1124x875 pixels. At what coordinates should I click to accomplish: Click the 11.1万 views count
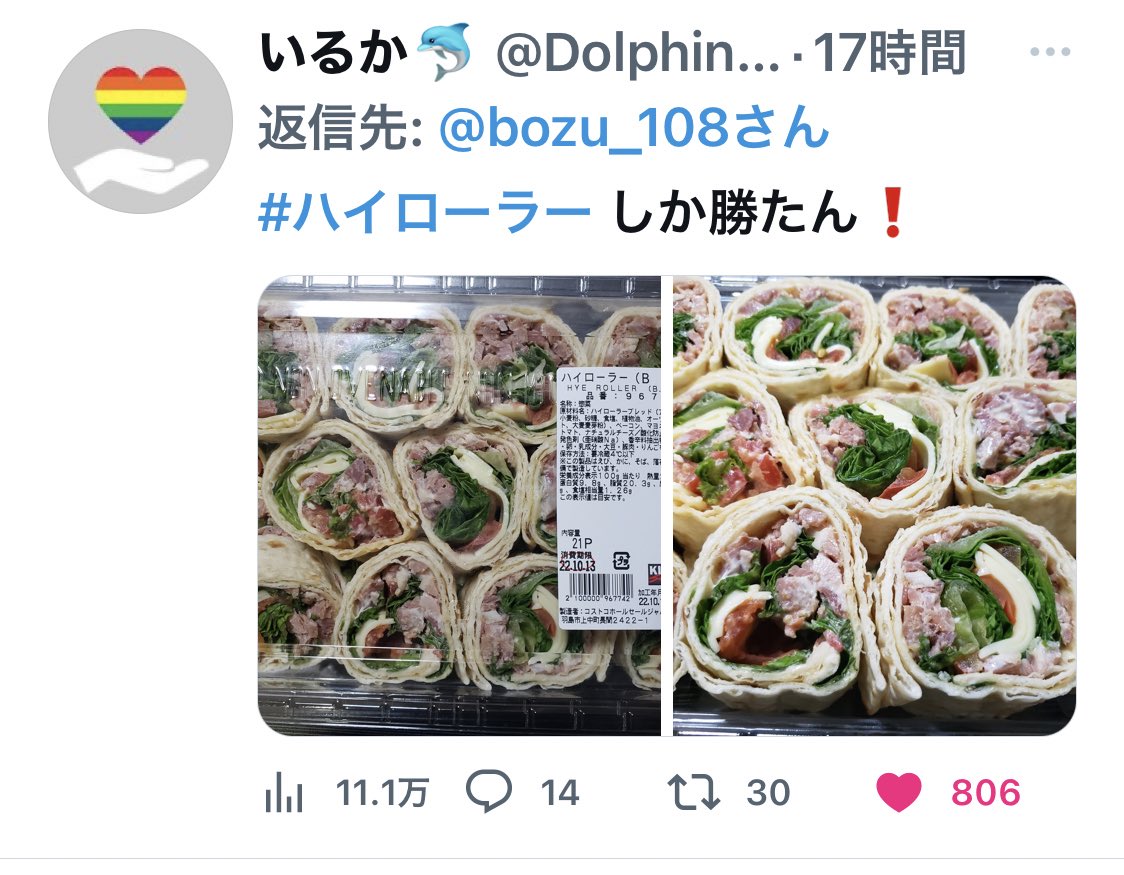tap(382, 793)
